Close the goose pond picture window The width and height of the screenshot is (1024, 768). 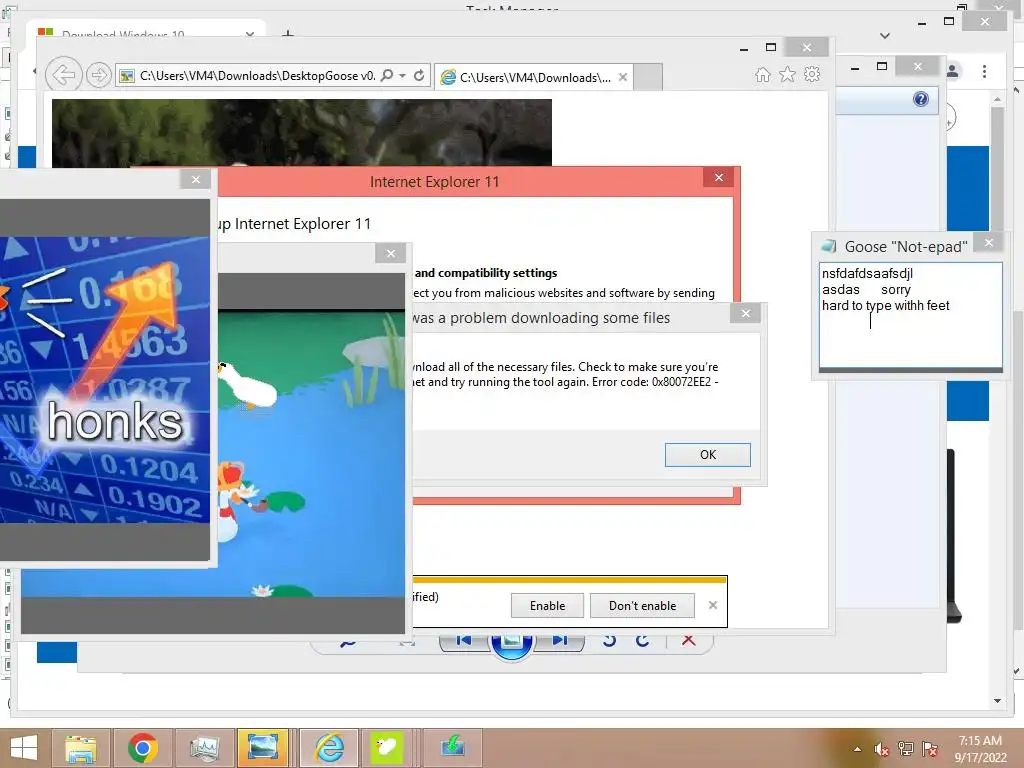click(391, 253)
